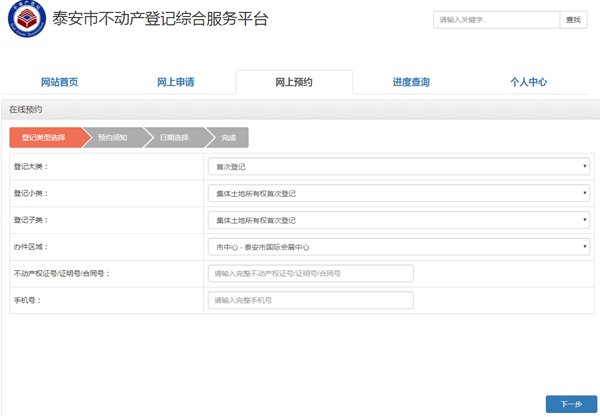
Task: Click the 登记类型选择 step
Action: coord(42,137)
